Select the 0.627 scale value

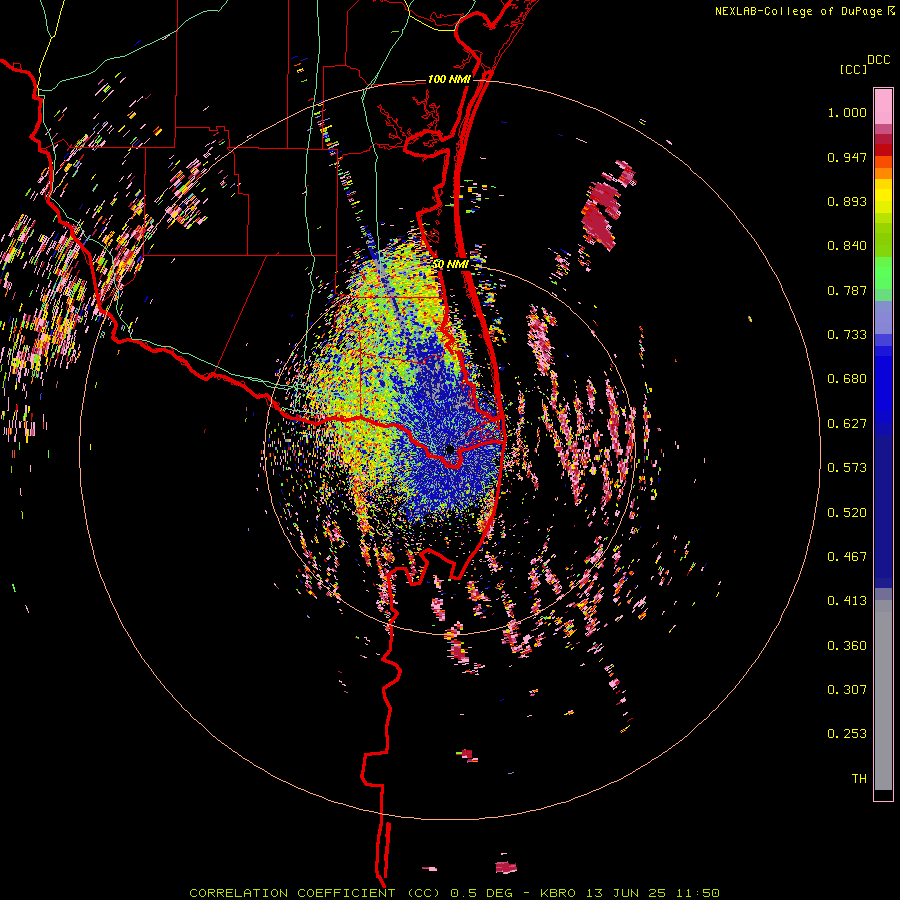pos(847,424)
